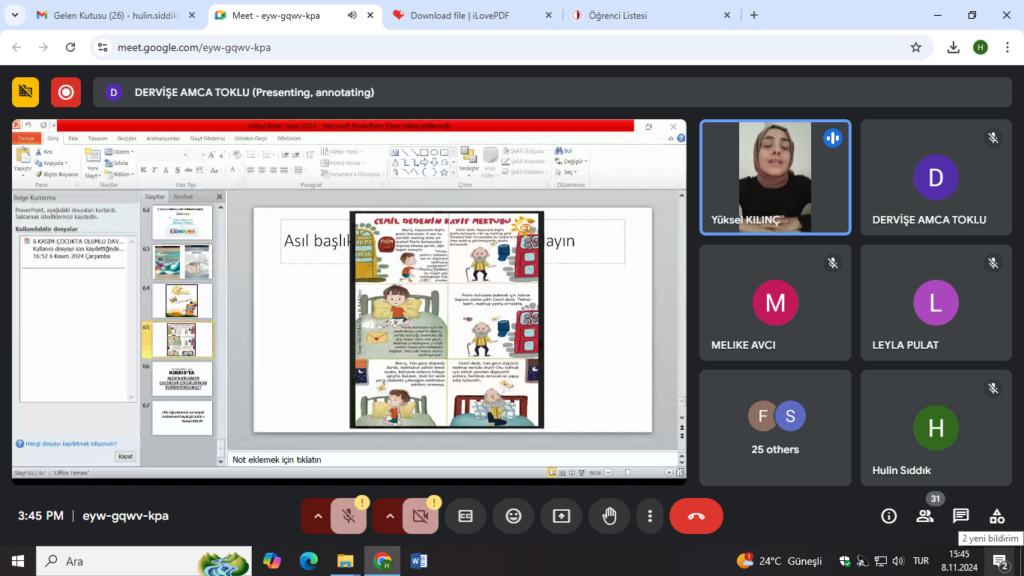This screenshot has height=576, width=1024.
Task: Show the participants people panel
Action: pos(924,516)
